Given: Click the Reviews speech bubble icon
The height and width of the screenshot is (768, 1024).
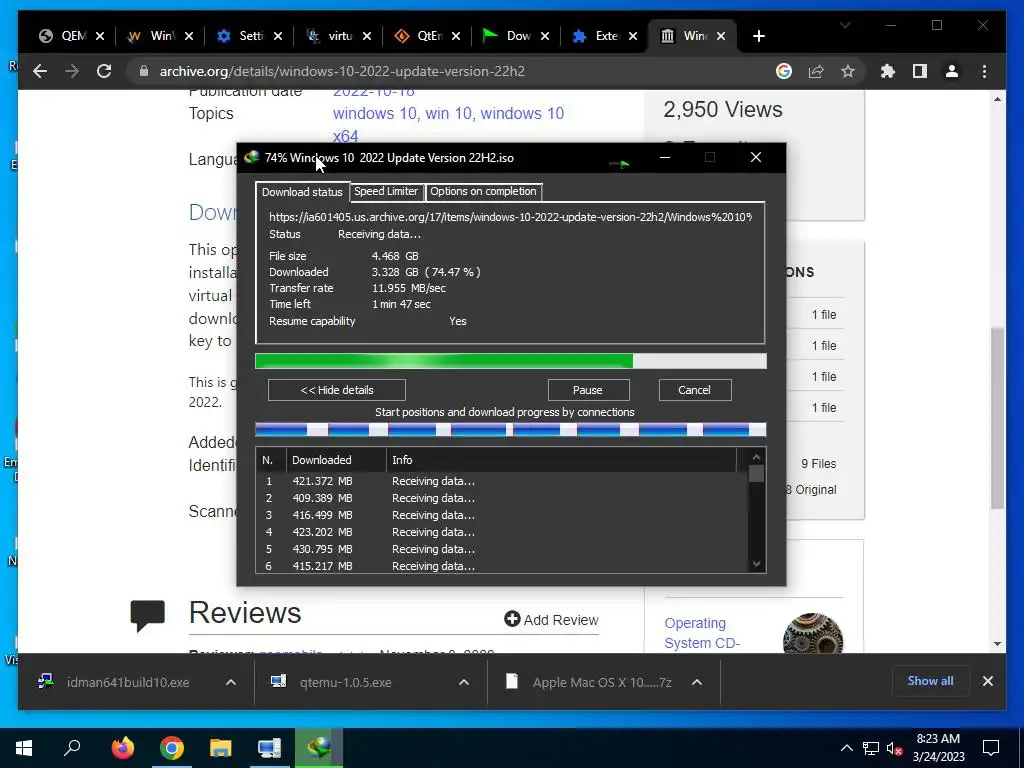Looking at the screenshot, I should [148, 615].
